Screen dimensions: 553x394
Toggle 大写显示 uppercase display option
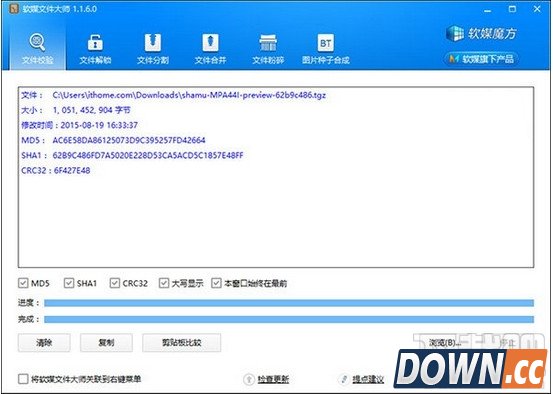tap(164, 283)
